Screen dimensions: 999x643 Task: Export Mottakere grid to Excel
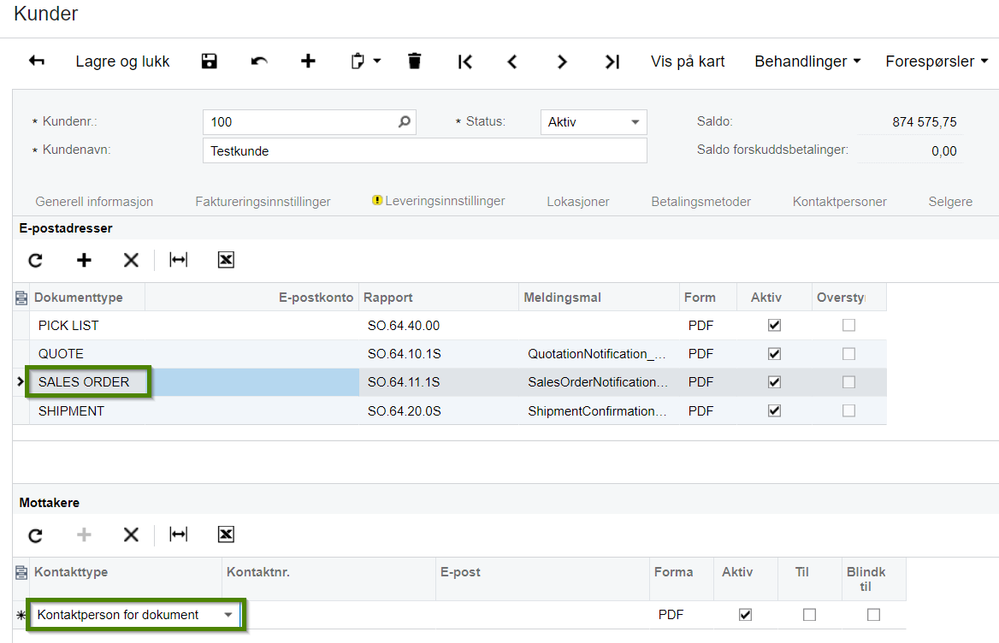pyautogui.click(x=226, y=535)
